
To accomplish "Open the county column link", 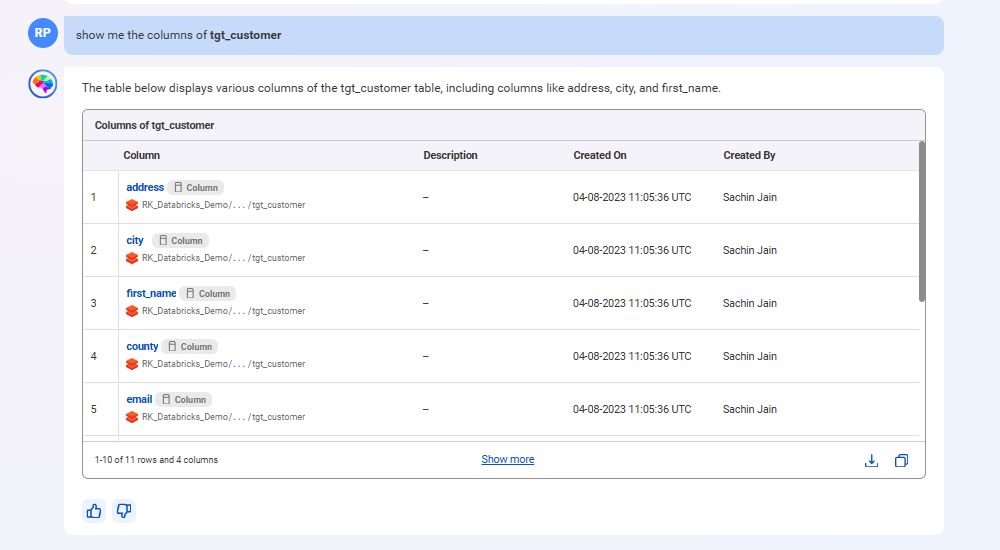I will point(142,346).
